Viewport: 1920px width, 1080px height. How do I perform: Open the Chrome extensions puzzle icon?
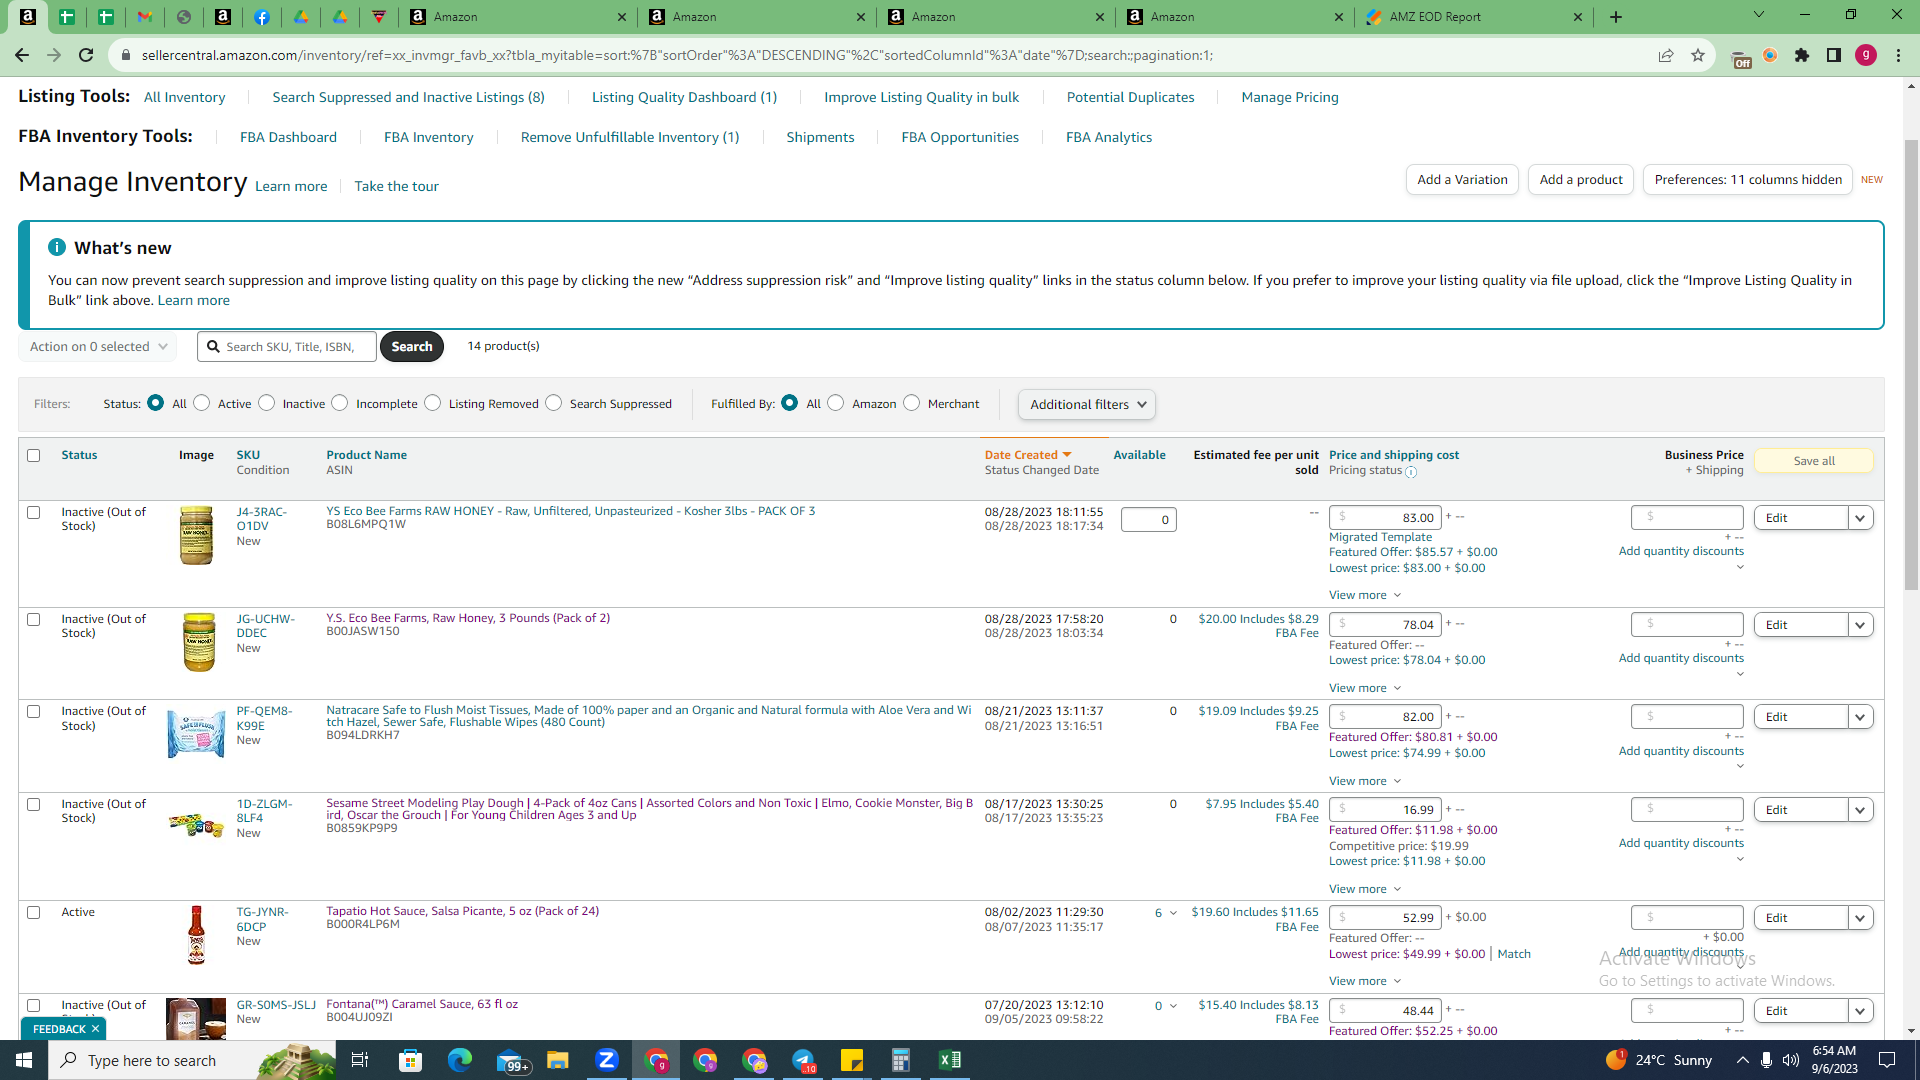[1802, 55]
